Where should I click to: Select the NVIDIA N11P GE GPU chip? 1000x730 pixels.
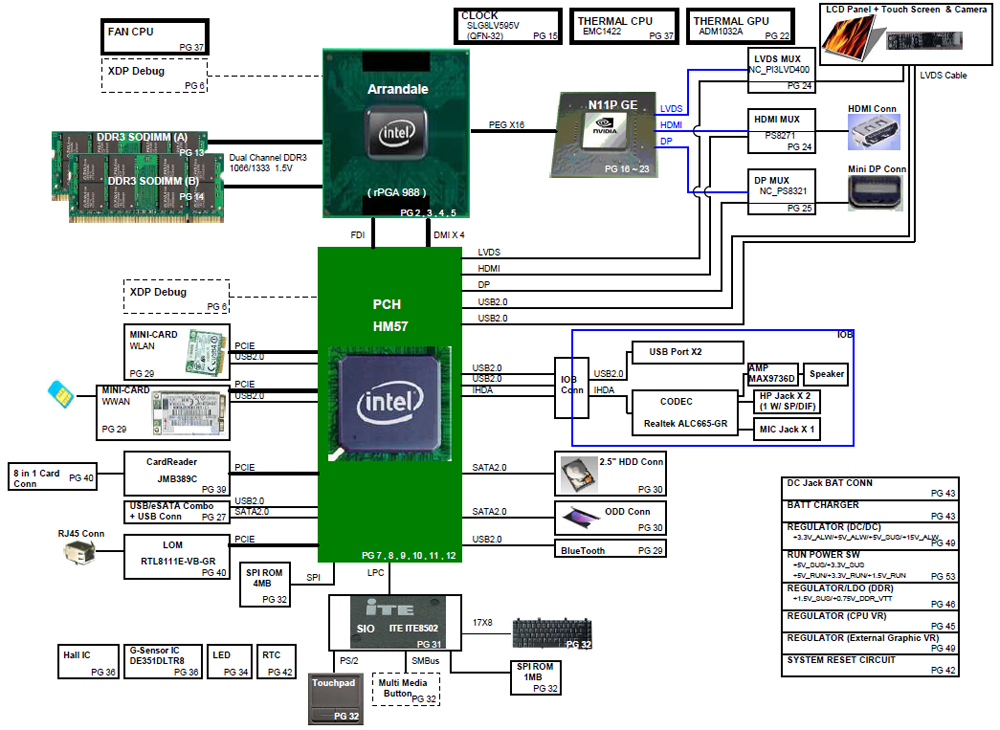pyautogui.click(x=603, y=135)
